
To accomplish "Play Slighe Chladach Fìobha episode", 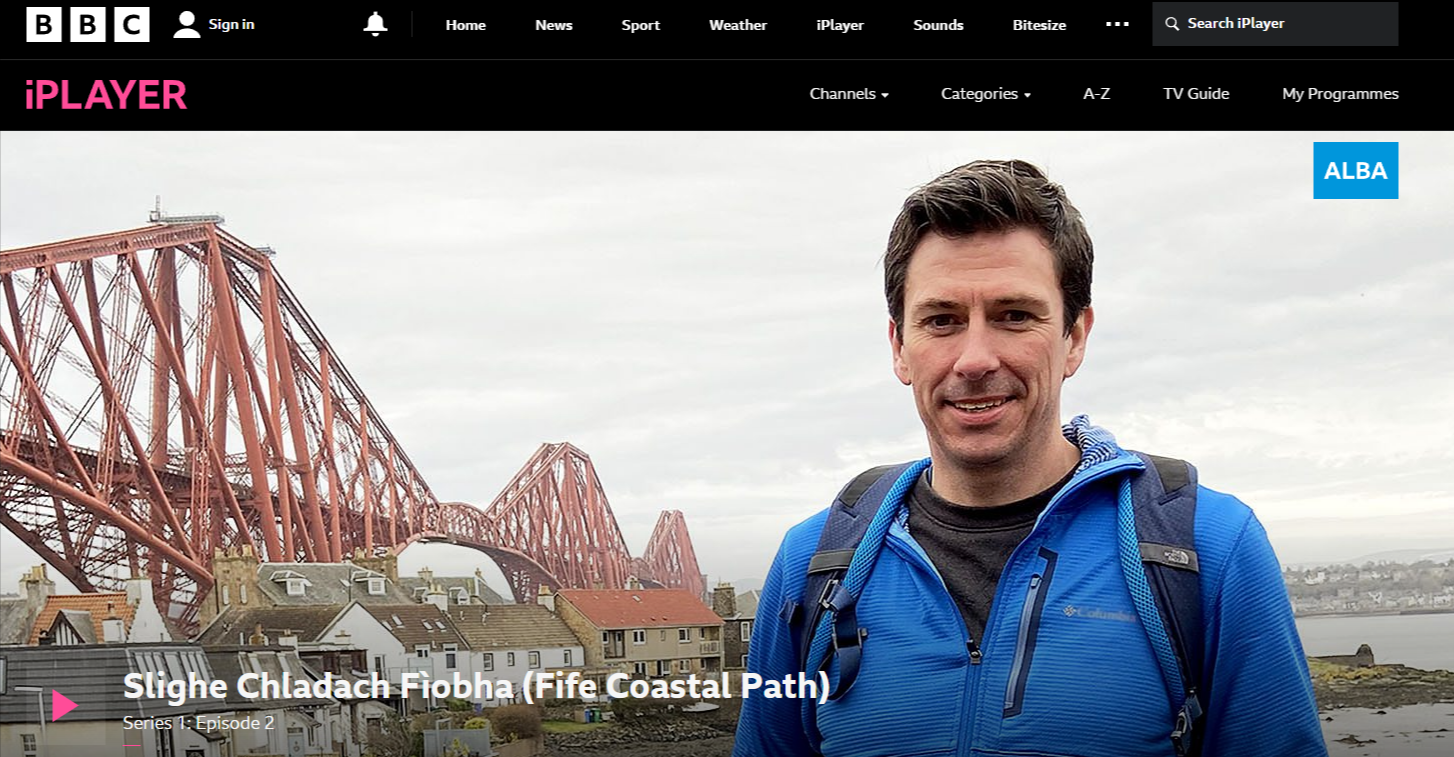I will click(x=64, y=705).
